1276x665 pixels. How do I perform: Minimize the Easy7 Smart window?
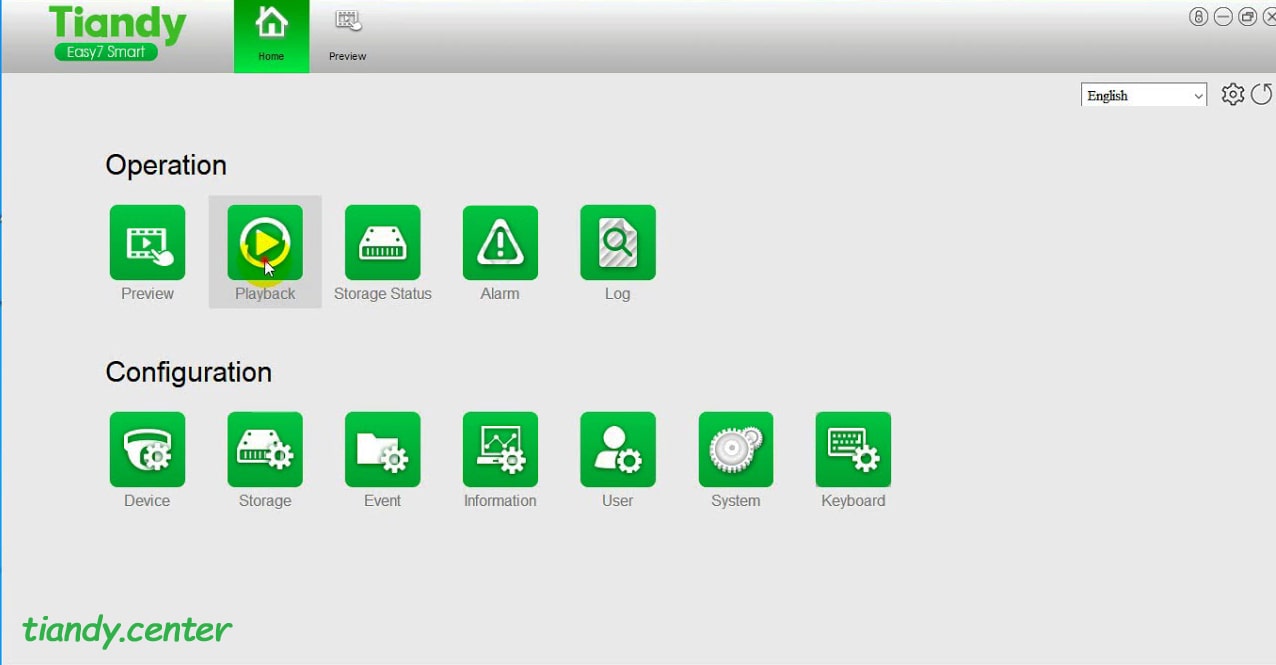(x=1223, y=17)
